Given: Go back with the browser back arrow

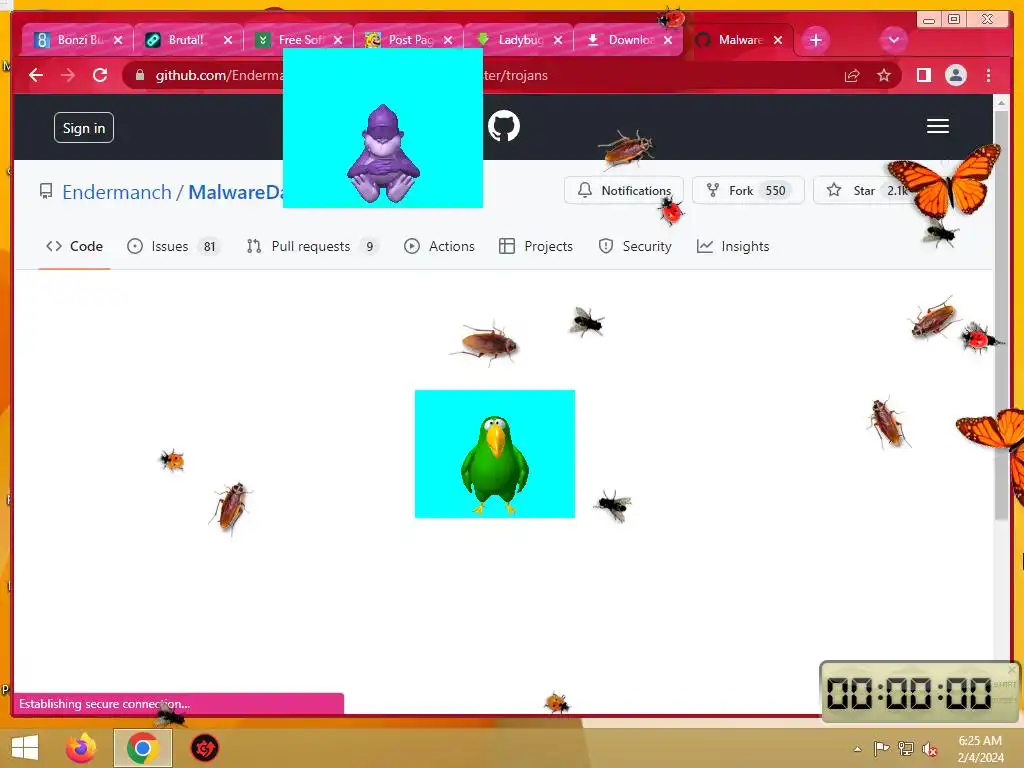Looking at the screenshot, I should pos(36,75).
